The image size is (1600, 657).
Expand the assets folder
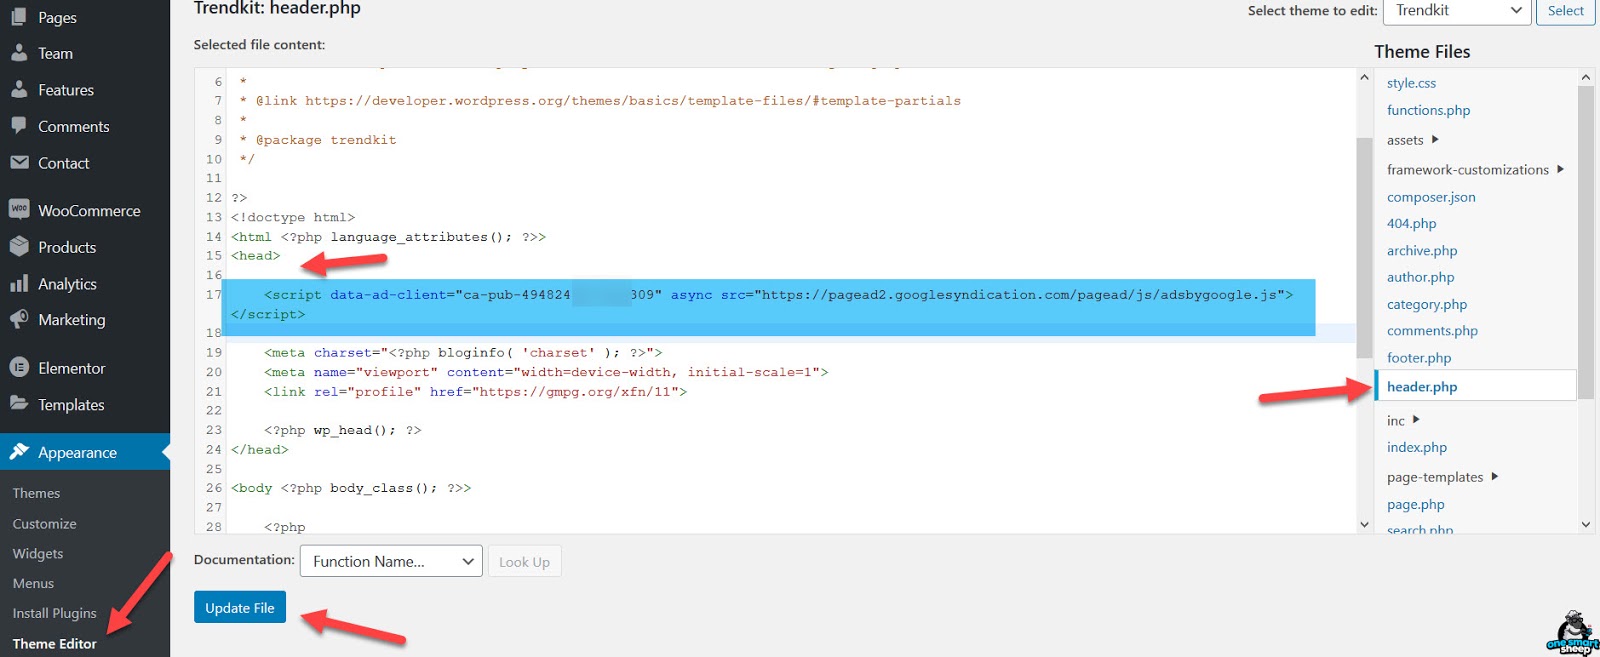(1412, 140)
